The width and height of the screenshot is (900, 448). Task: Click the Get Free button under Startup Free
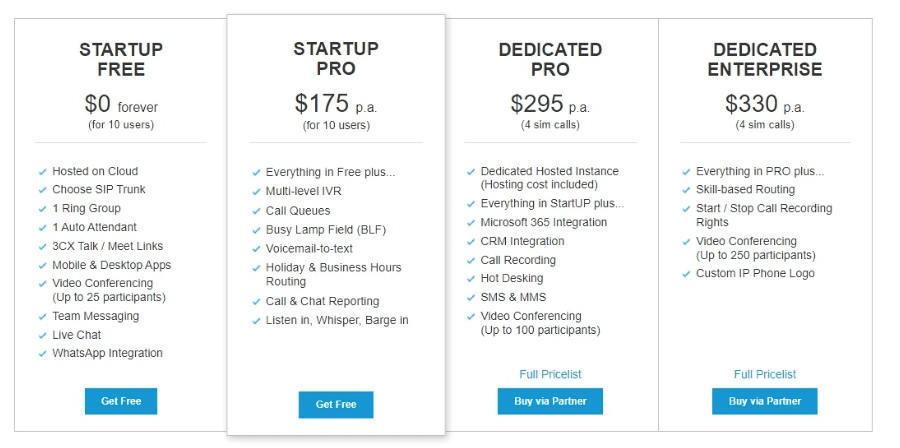coord(121,401)
